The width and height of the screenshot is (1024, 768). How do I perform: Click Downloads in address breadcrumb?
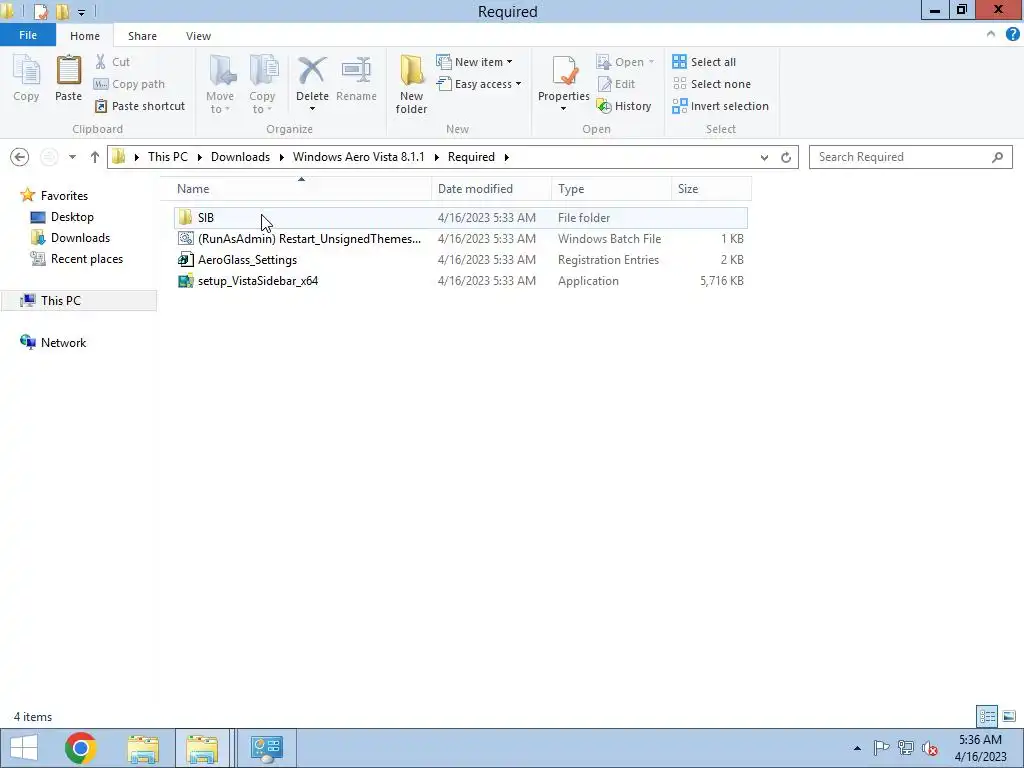tap(240, 157)
